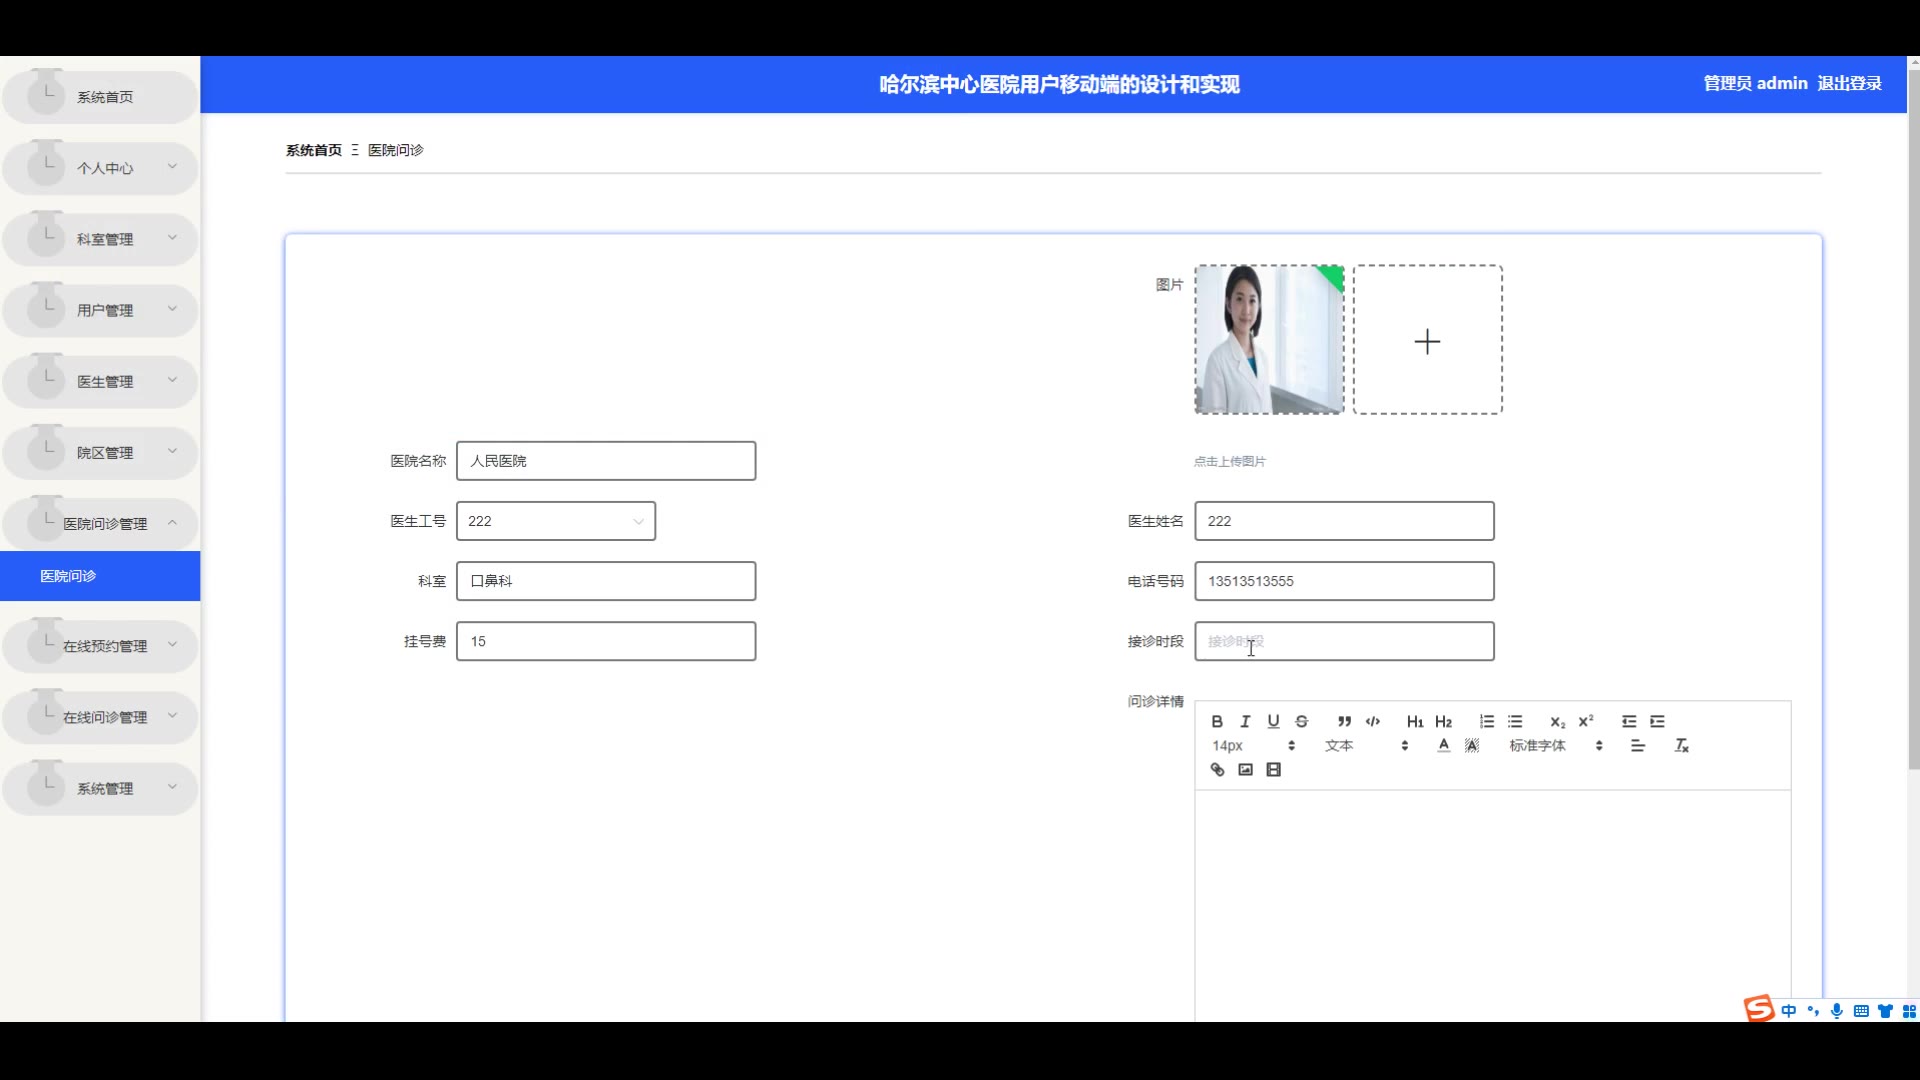Click the 接诊时段 input field
This screenshot has width=1920, height=1080.
coord(1343,641)
